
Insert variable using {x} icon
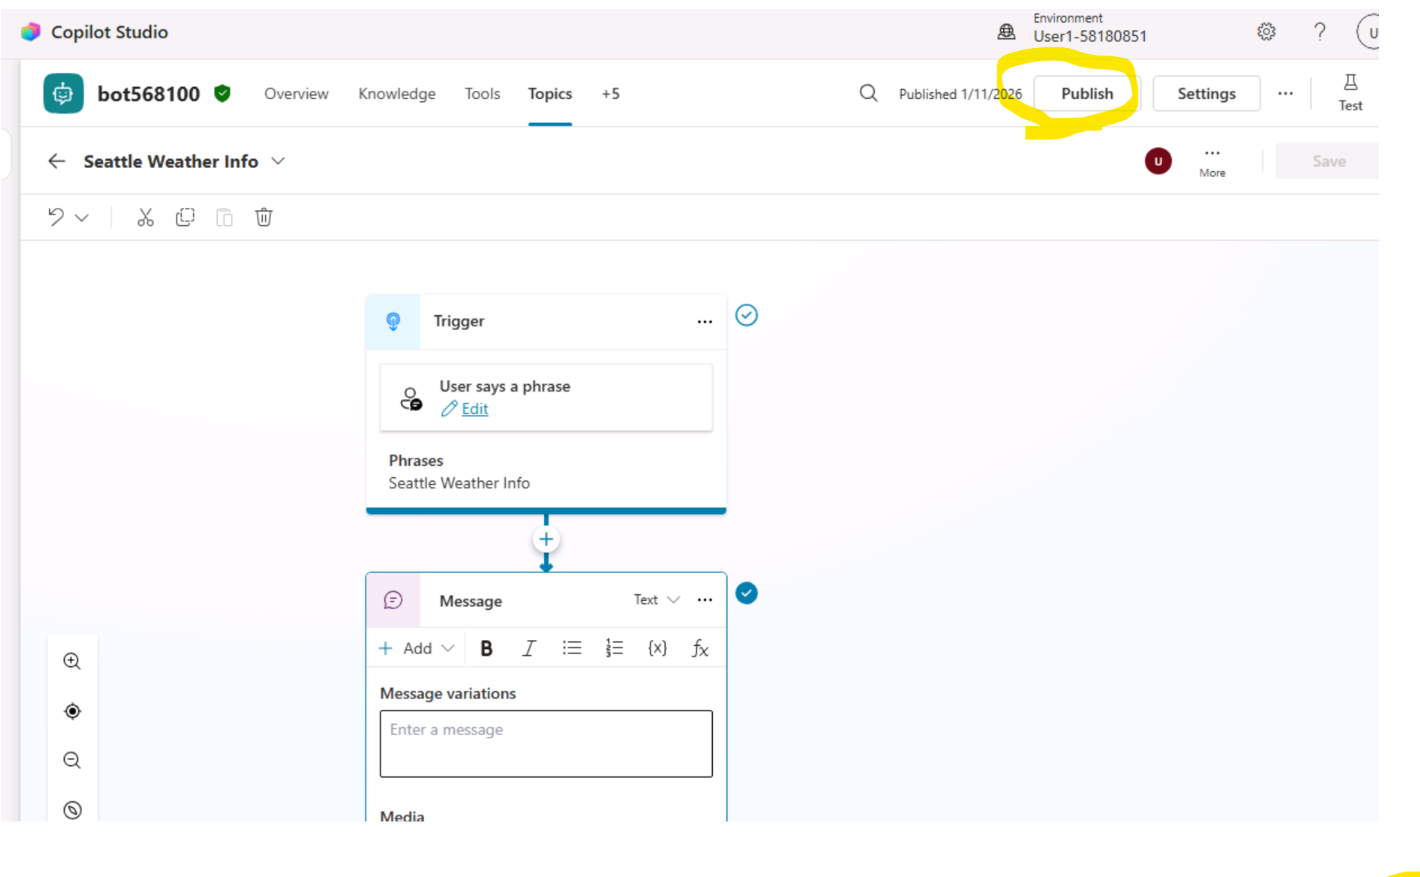click(x=657, y=648)
